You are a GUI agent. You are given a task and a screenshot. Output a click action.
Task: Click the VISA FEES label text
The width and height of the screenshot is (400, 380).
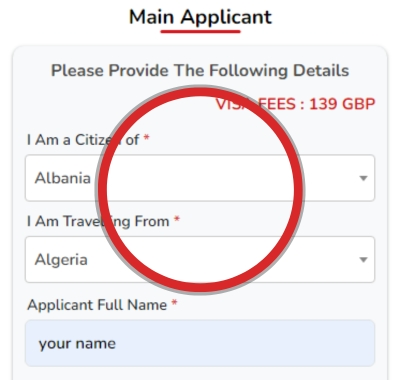[x=256, y=104]
